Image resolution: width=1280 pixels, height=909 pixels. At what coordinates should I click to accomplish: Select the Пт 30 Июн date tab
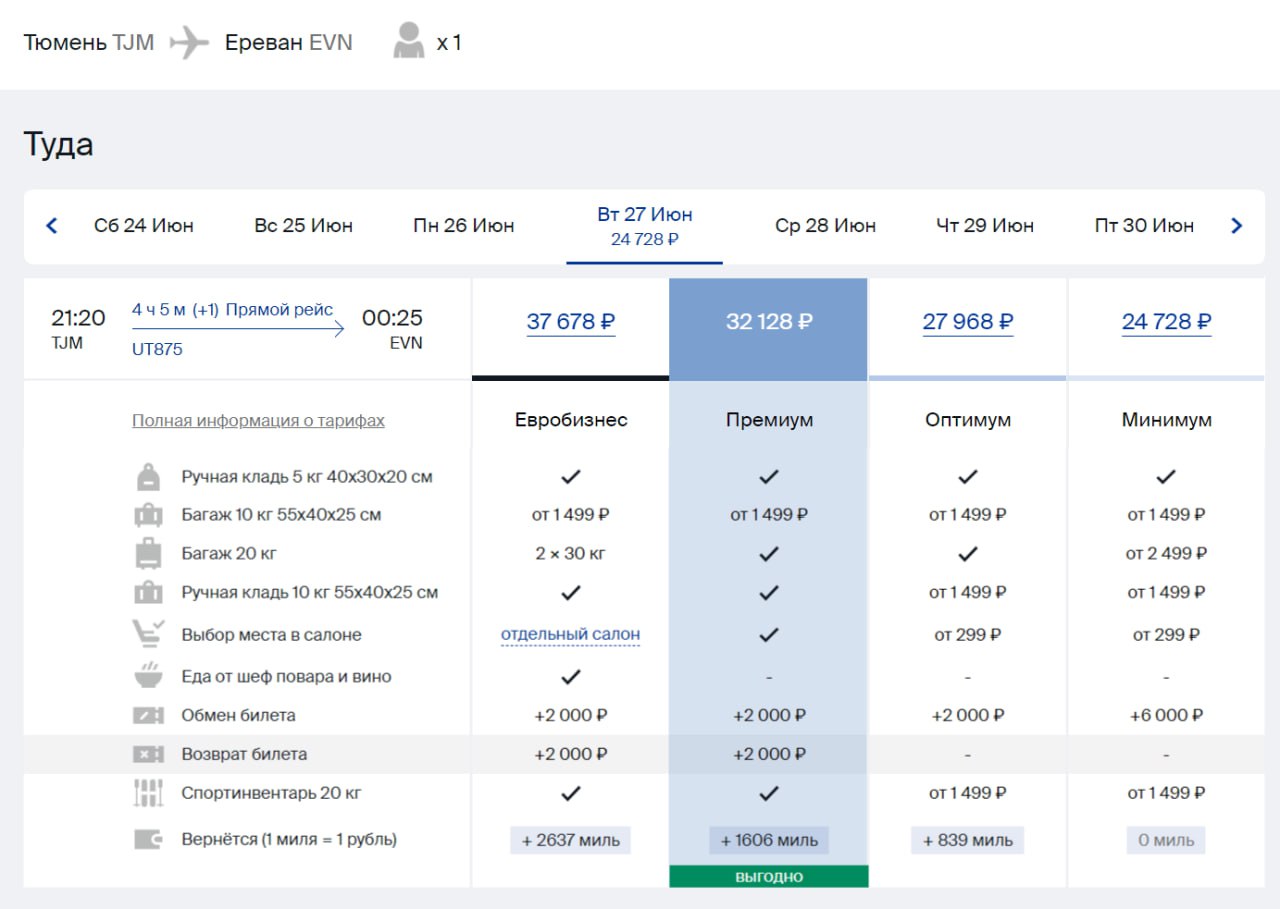pos(1144,226)
